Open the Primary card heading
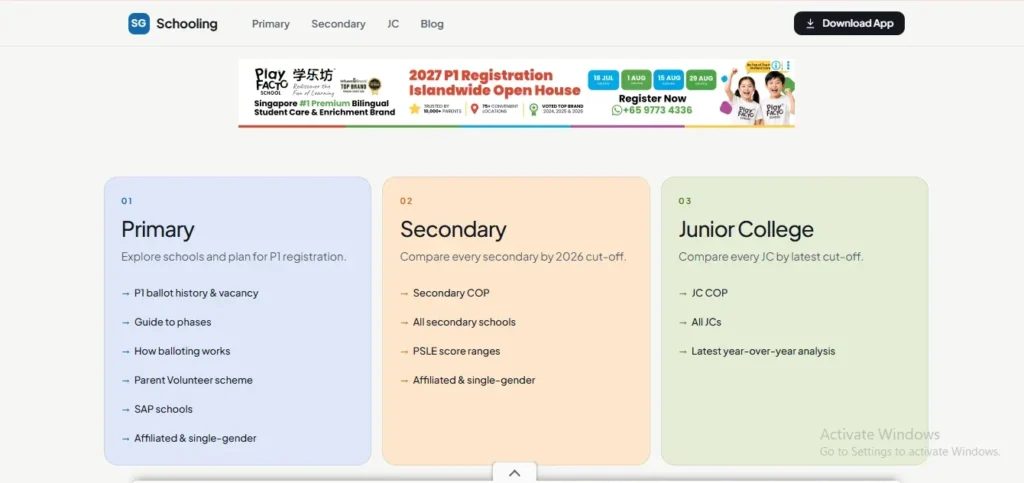Screen dimensions: 1024x483 [157, 230]
